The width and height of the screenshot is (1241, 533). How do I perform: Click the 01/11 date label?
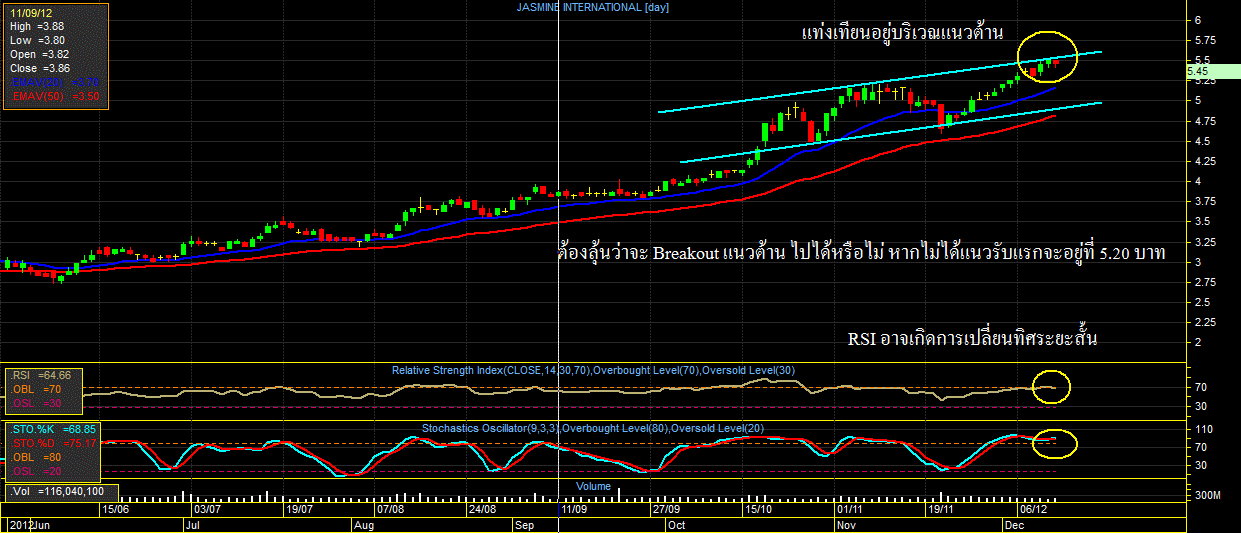click(x=849, y=508)
